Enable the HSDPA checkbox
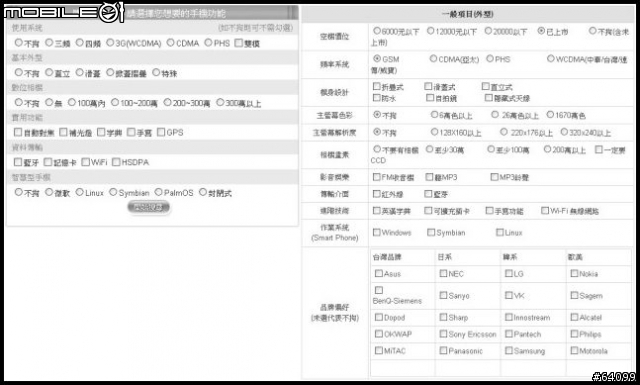Screen dimensions: 640x385 pyautogui.click(x=116, y=162)
